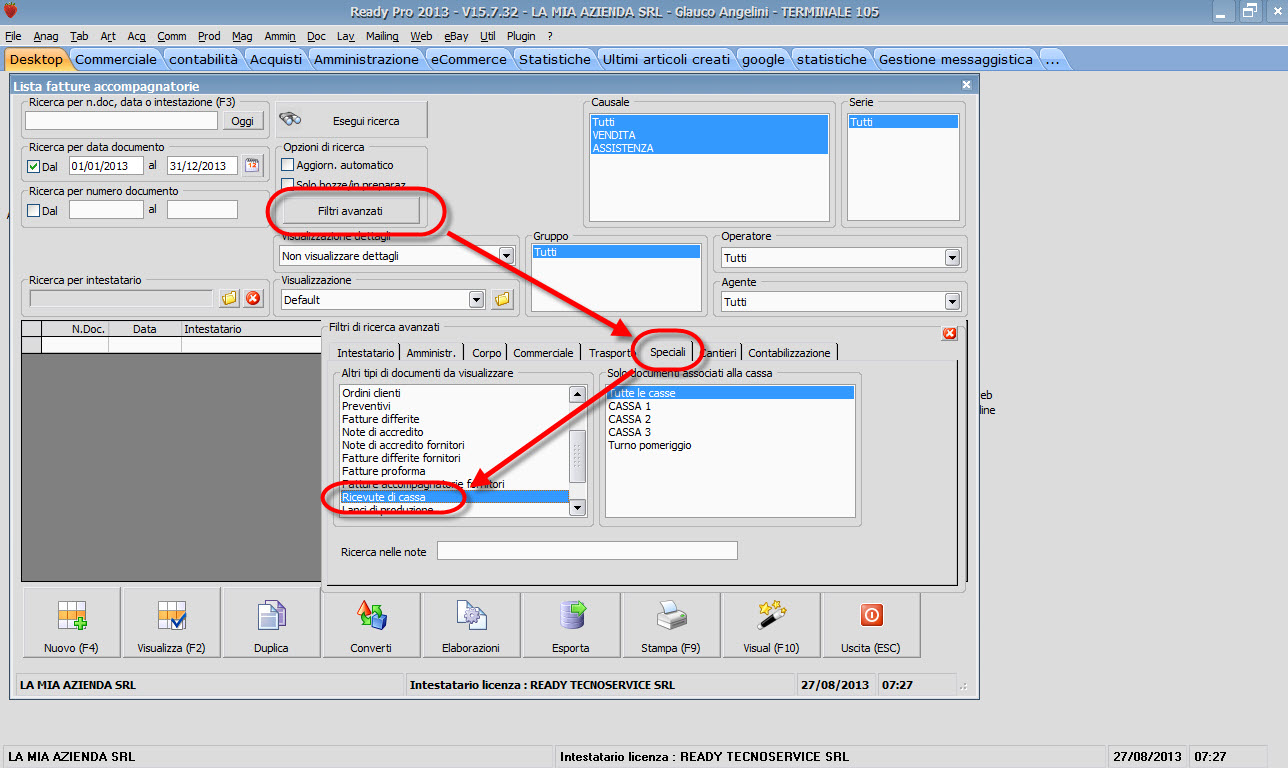This screenshot has width=1288, height=768.
Task: Run search with binoculars Esegui ricerca
Action: pos(351,120)
